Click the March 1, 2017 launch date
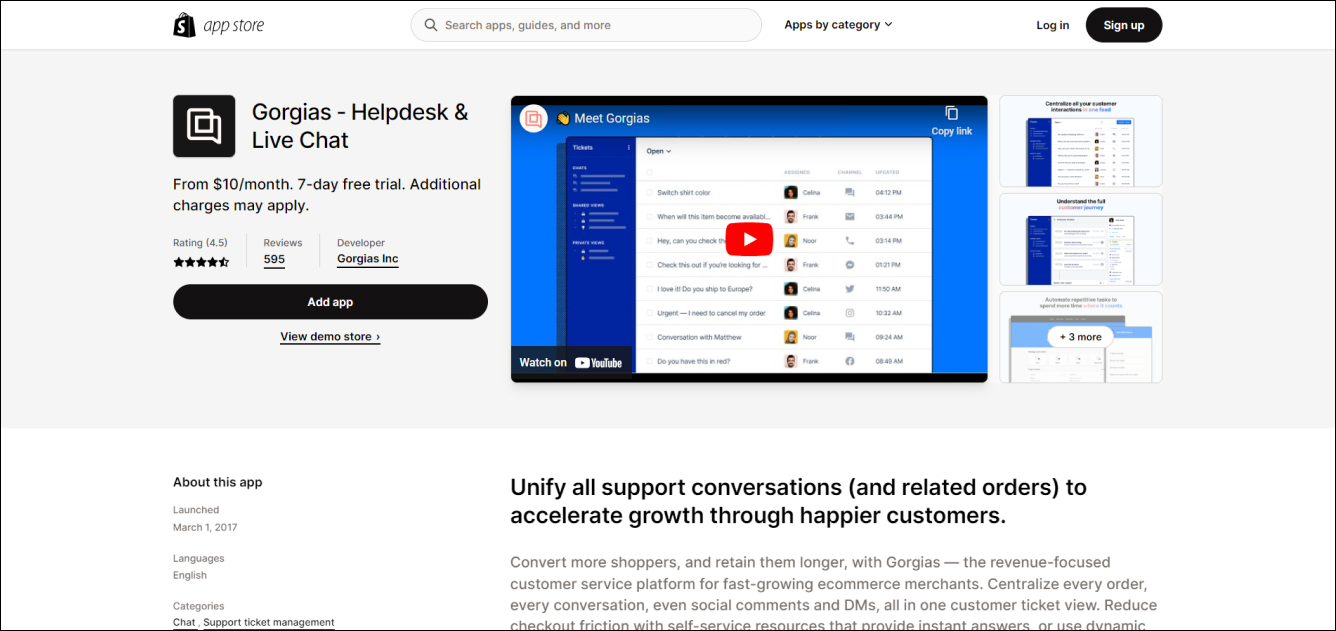This screenshot has width=1336, height=631. (x=205, y=527)
